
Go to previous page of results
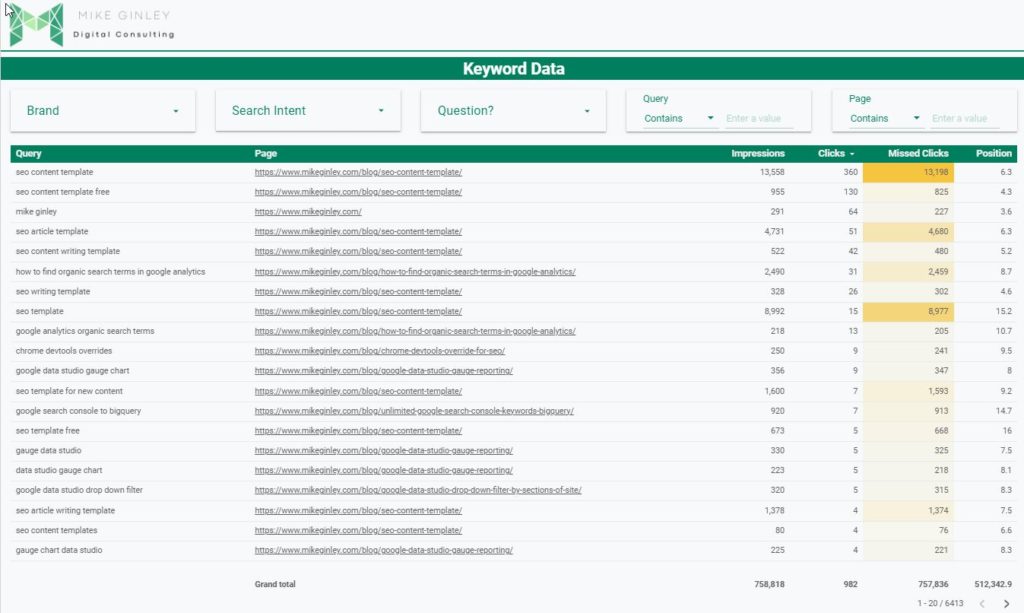click(982, 603)
